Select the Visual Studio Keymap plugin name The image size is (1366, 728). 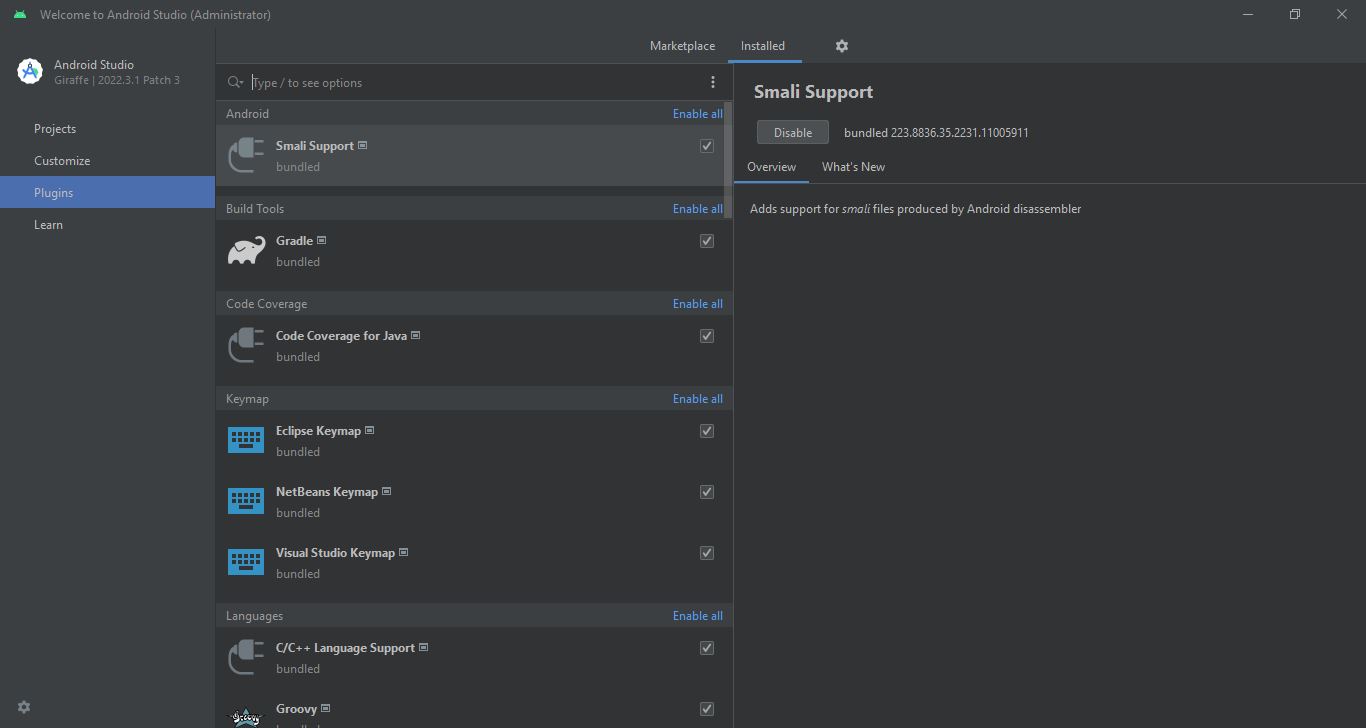(335, 552)
